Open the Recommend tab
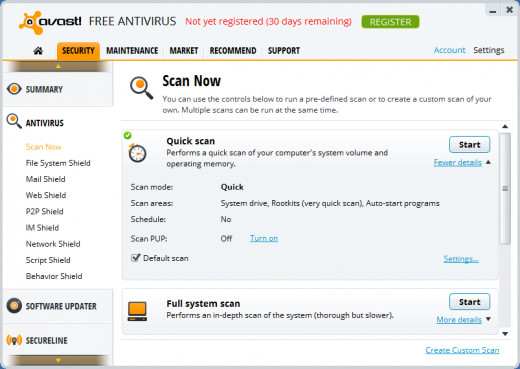This screenshot has height=369, width=520. pos(233,51)
